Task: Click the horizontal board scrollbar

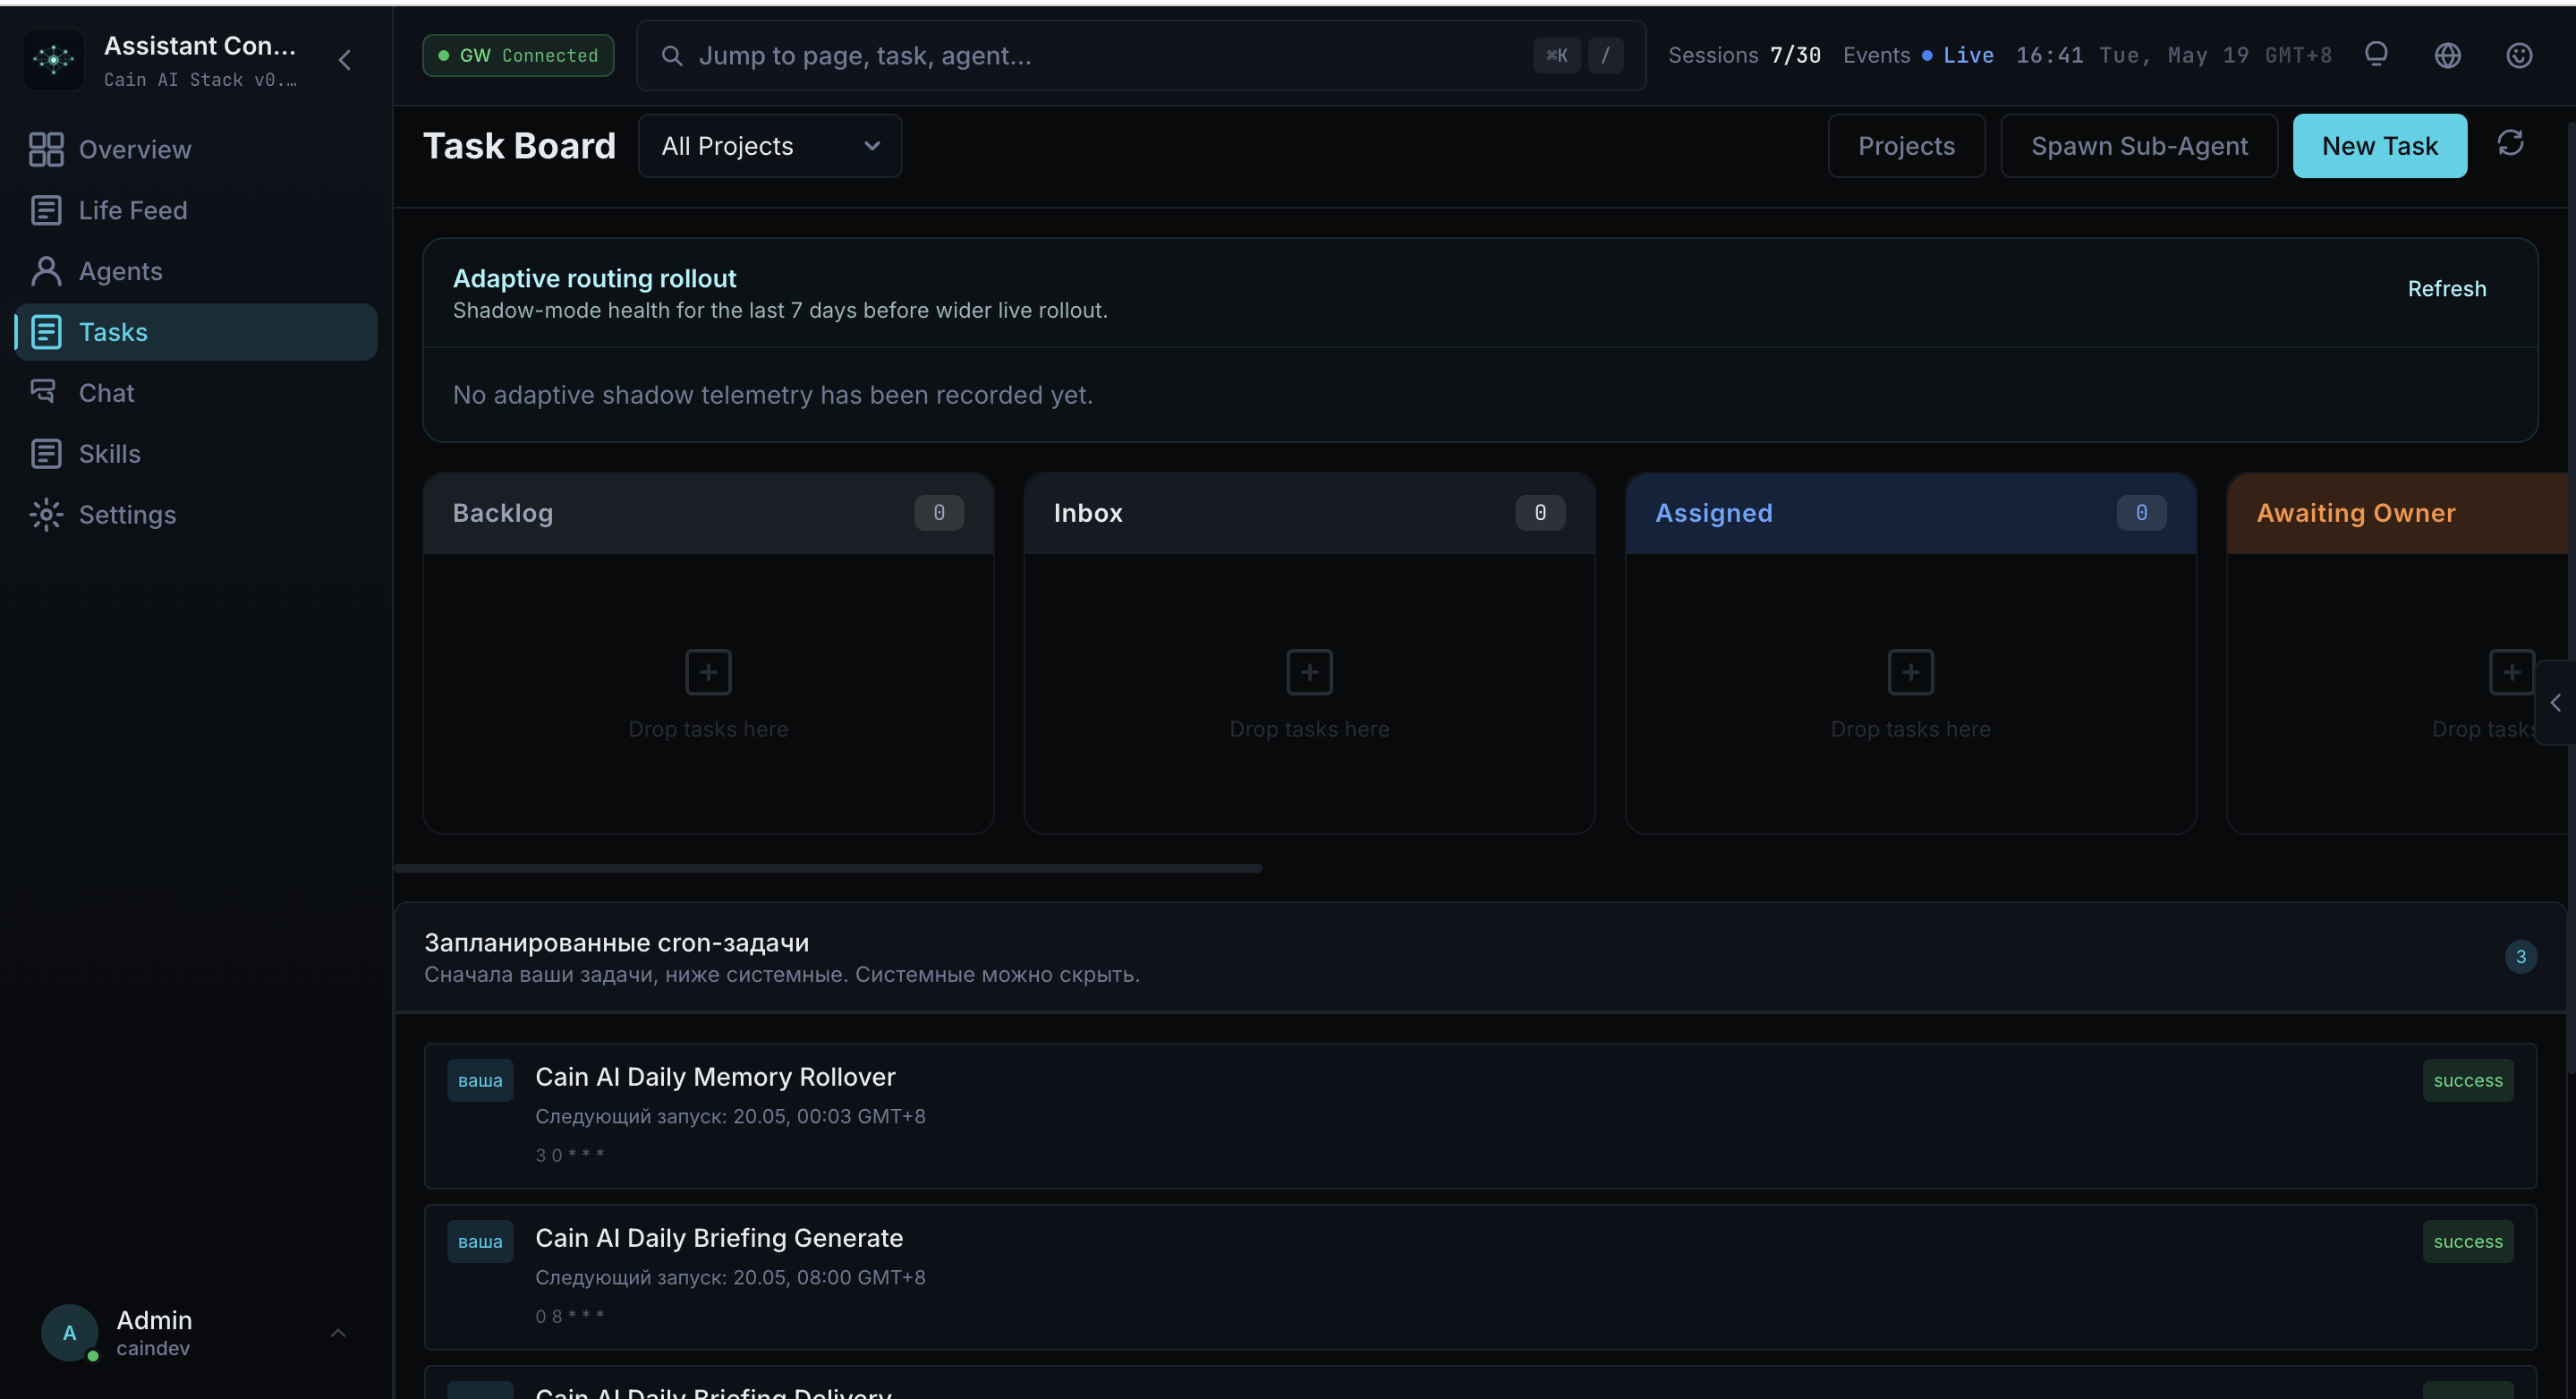Action: [828, 868]
